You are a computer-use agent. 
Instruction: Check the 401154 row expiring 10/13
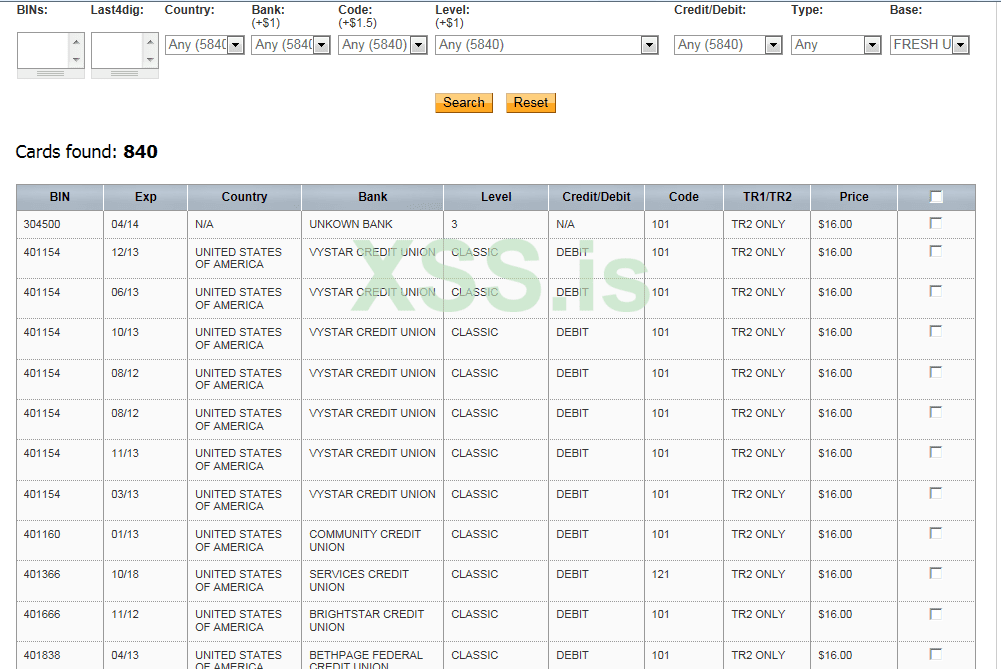[x=936, y=331]
